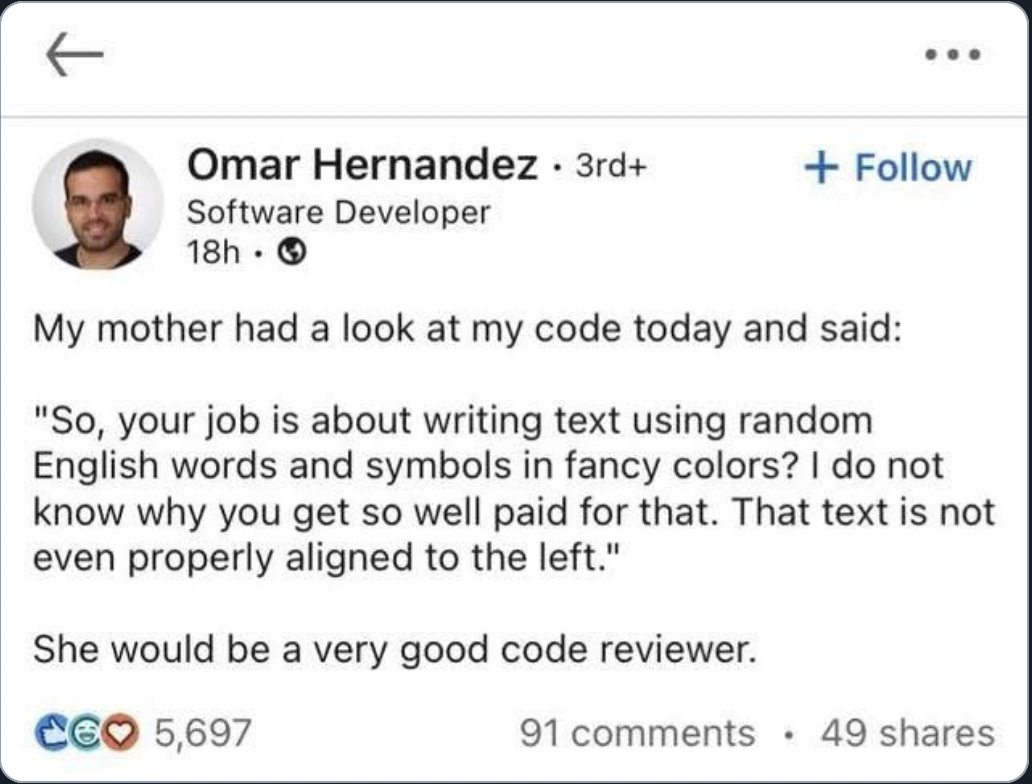Click the "very good code reviewer" sentence
The image size is (1032, 784).
click(x=392, y=651)
